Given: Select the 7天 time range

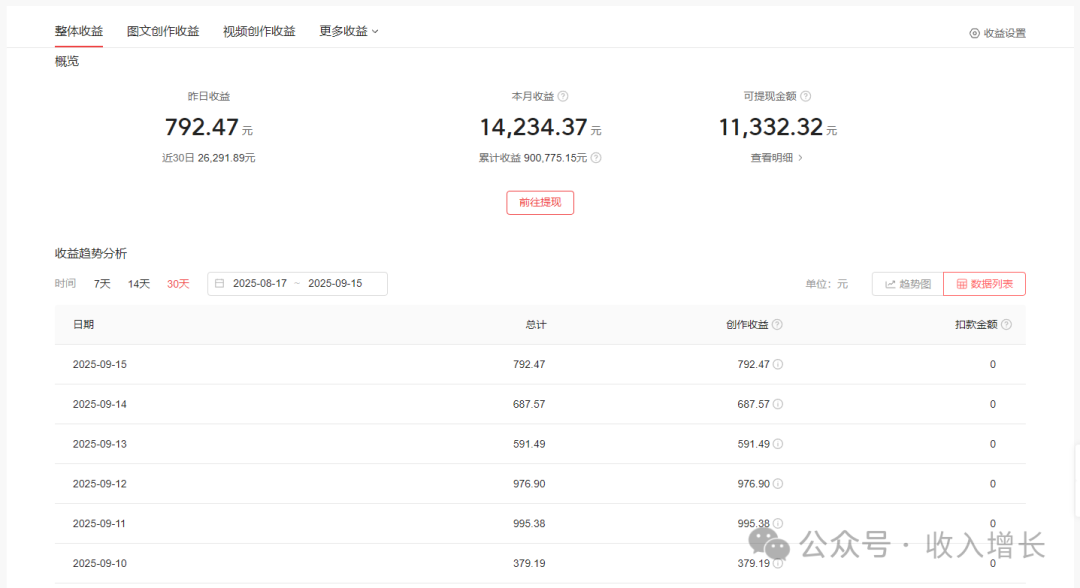Looking at the screenshot, I should pyautogui.click(x=102, y=284).
